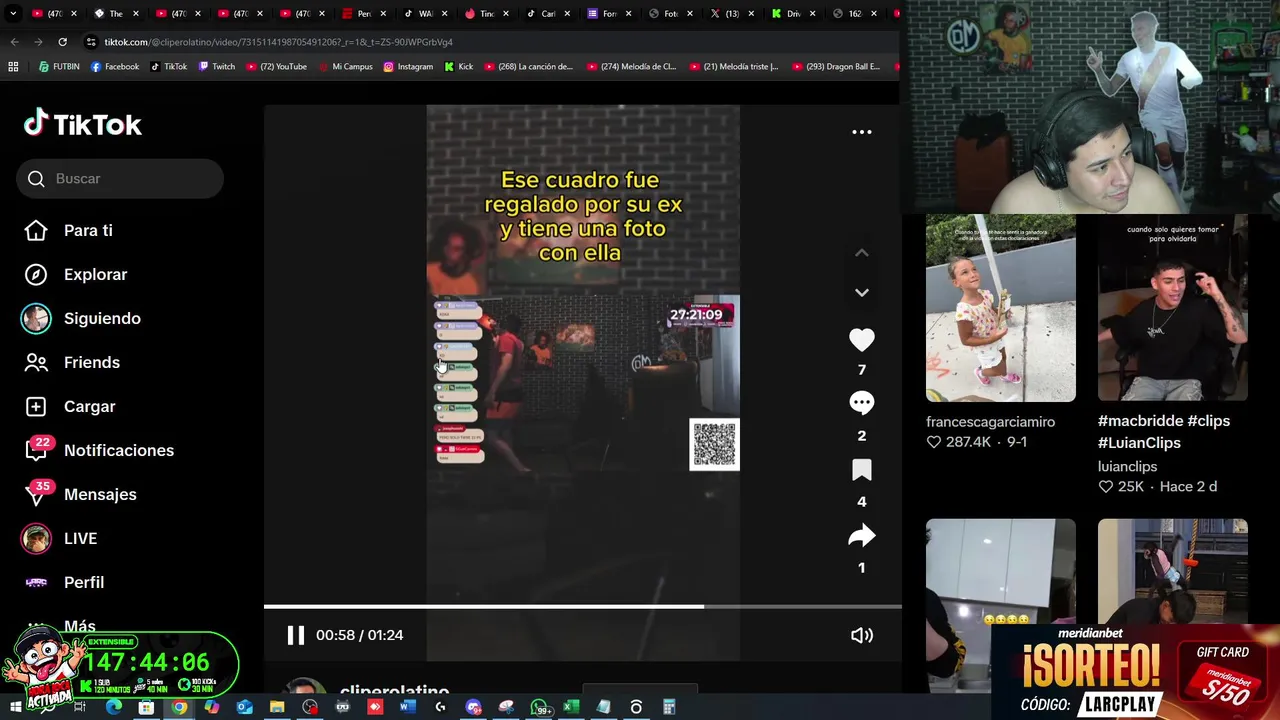
Task: Open the (72) YouTube bookmark
Action: [x=276, y=67]
